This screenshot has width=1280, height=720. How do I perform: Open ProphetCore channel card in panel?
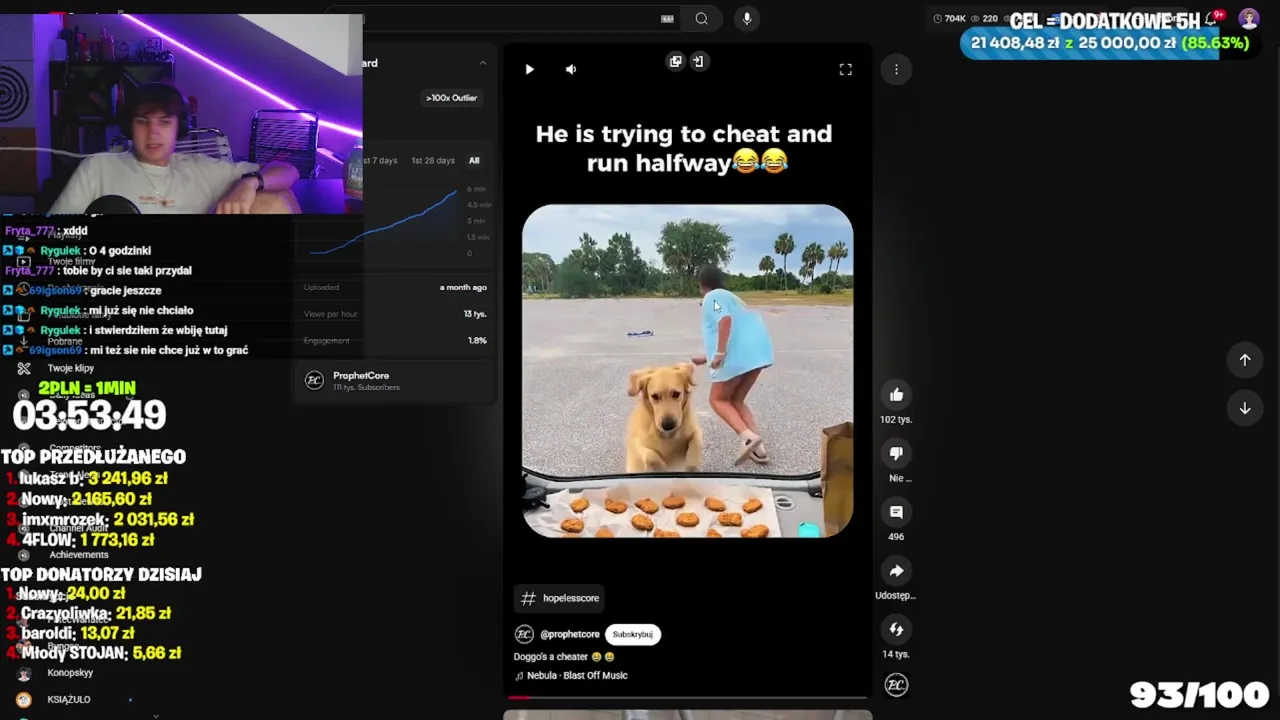click(x=396, y=381)
